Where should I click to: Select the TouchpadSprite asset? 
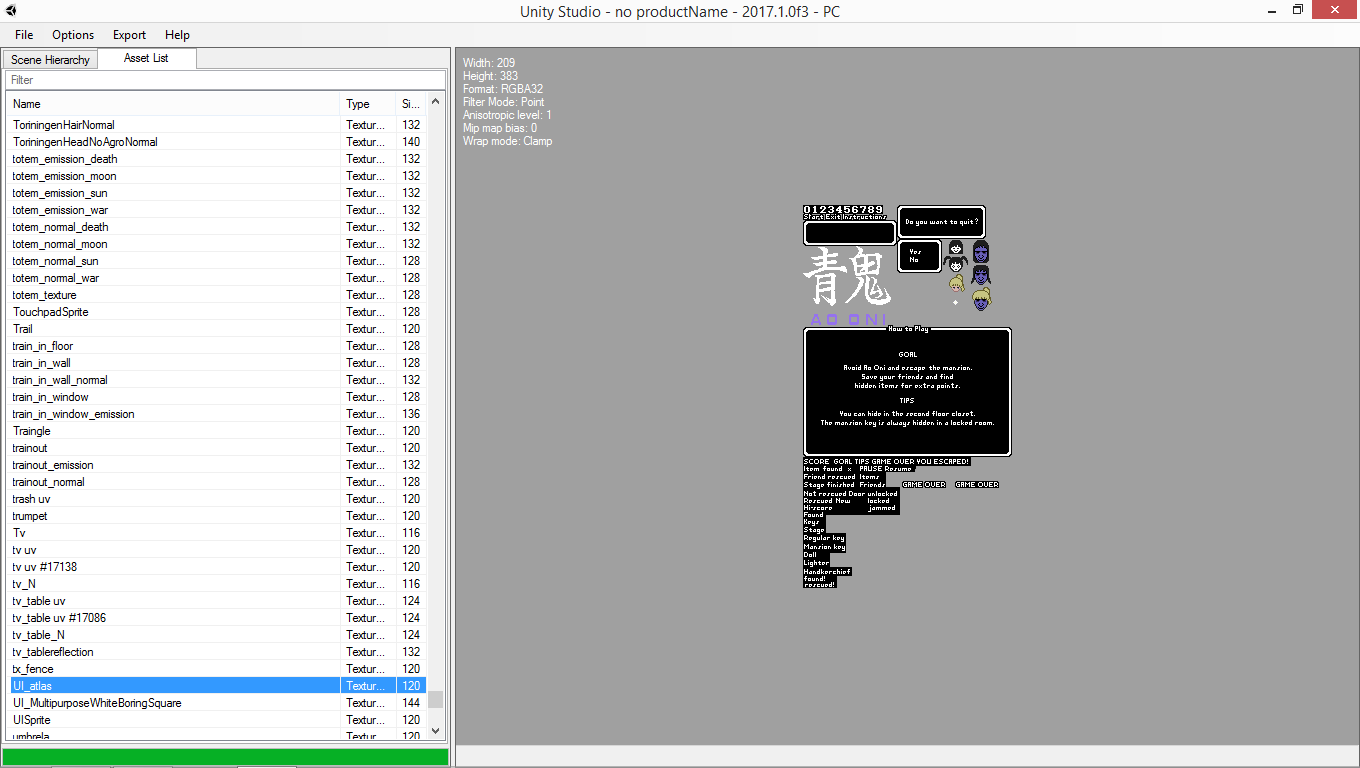pos(217,312)
